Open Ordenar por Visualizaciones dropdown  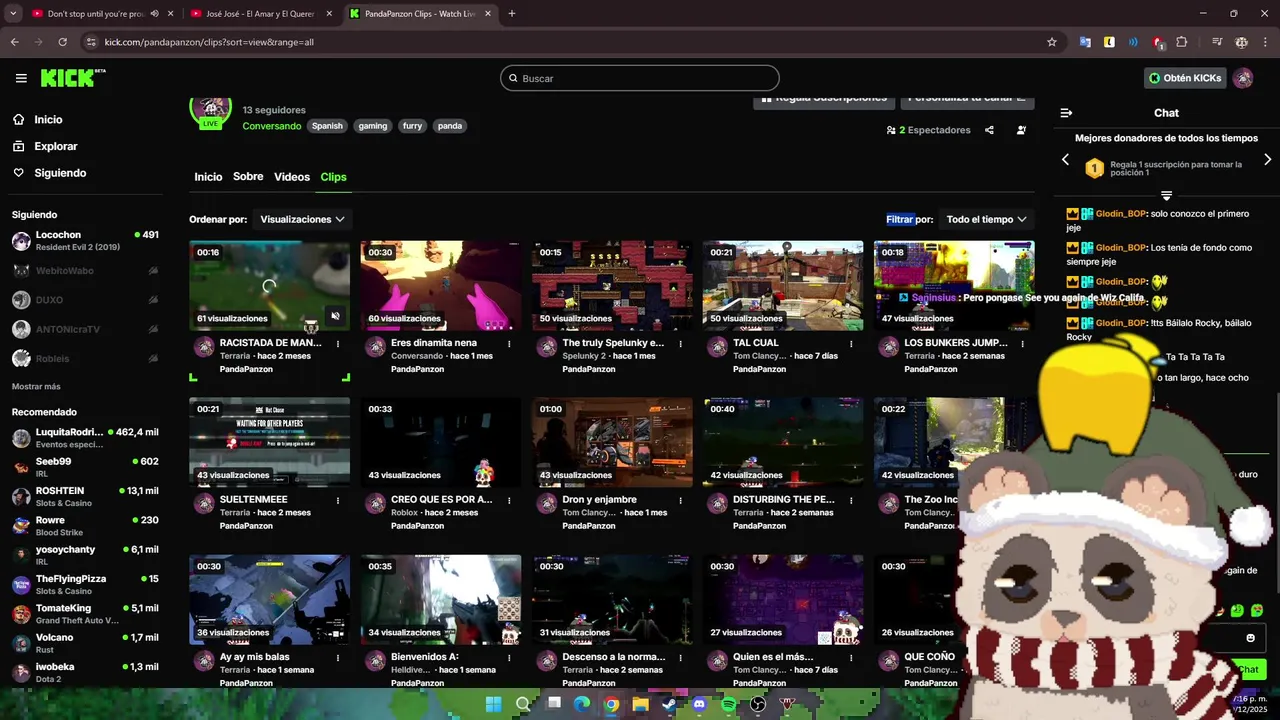pos(302,219)
